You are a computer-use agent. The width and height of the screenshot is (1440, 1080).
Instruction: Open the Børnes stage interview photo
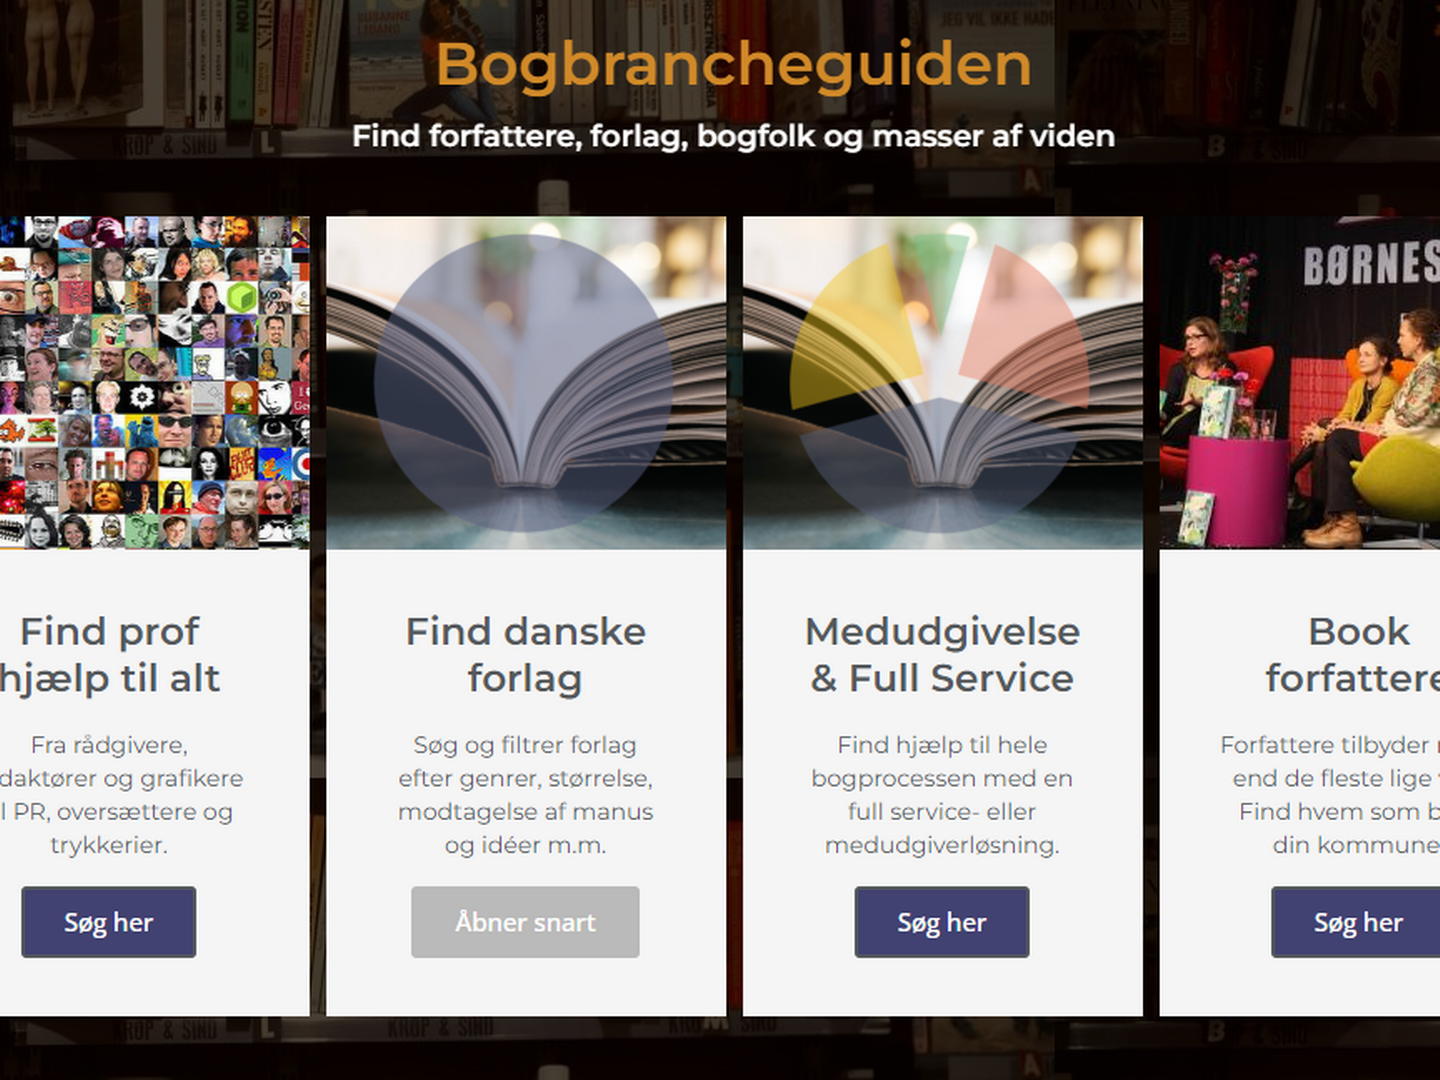[1300, 382]
